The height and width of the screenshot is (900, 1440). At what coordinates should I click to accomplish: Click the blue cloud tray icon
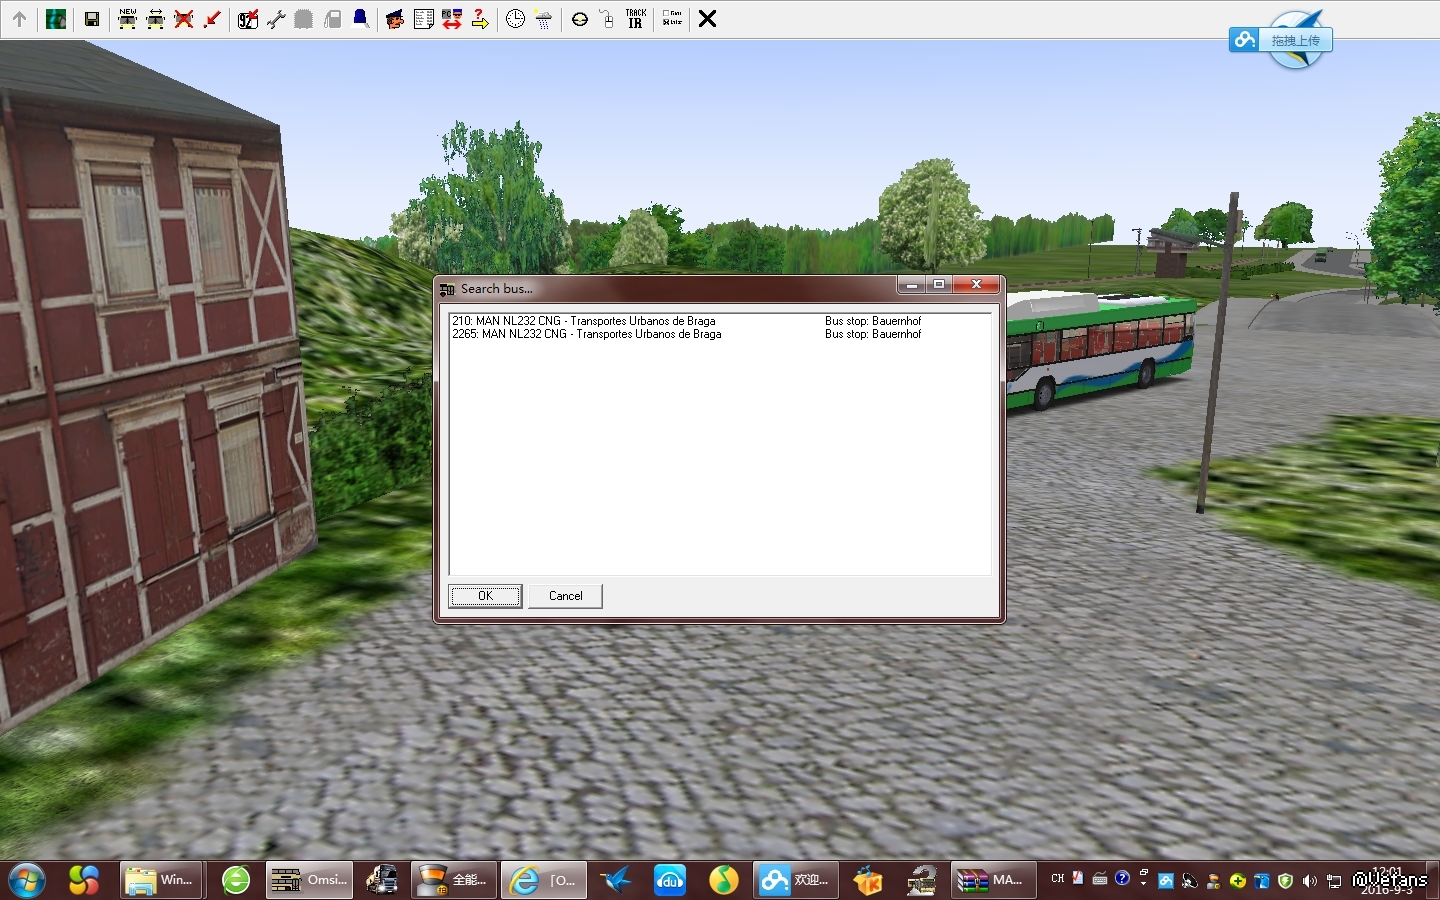tap(1166, 881)
